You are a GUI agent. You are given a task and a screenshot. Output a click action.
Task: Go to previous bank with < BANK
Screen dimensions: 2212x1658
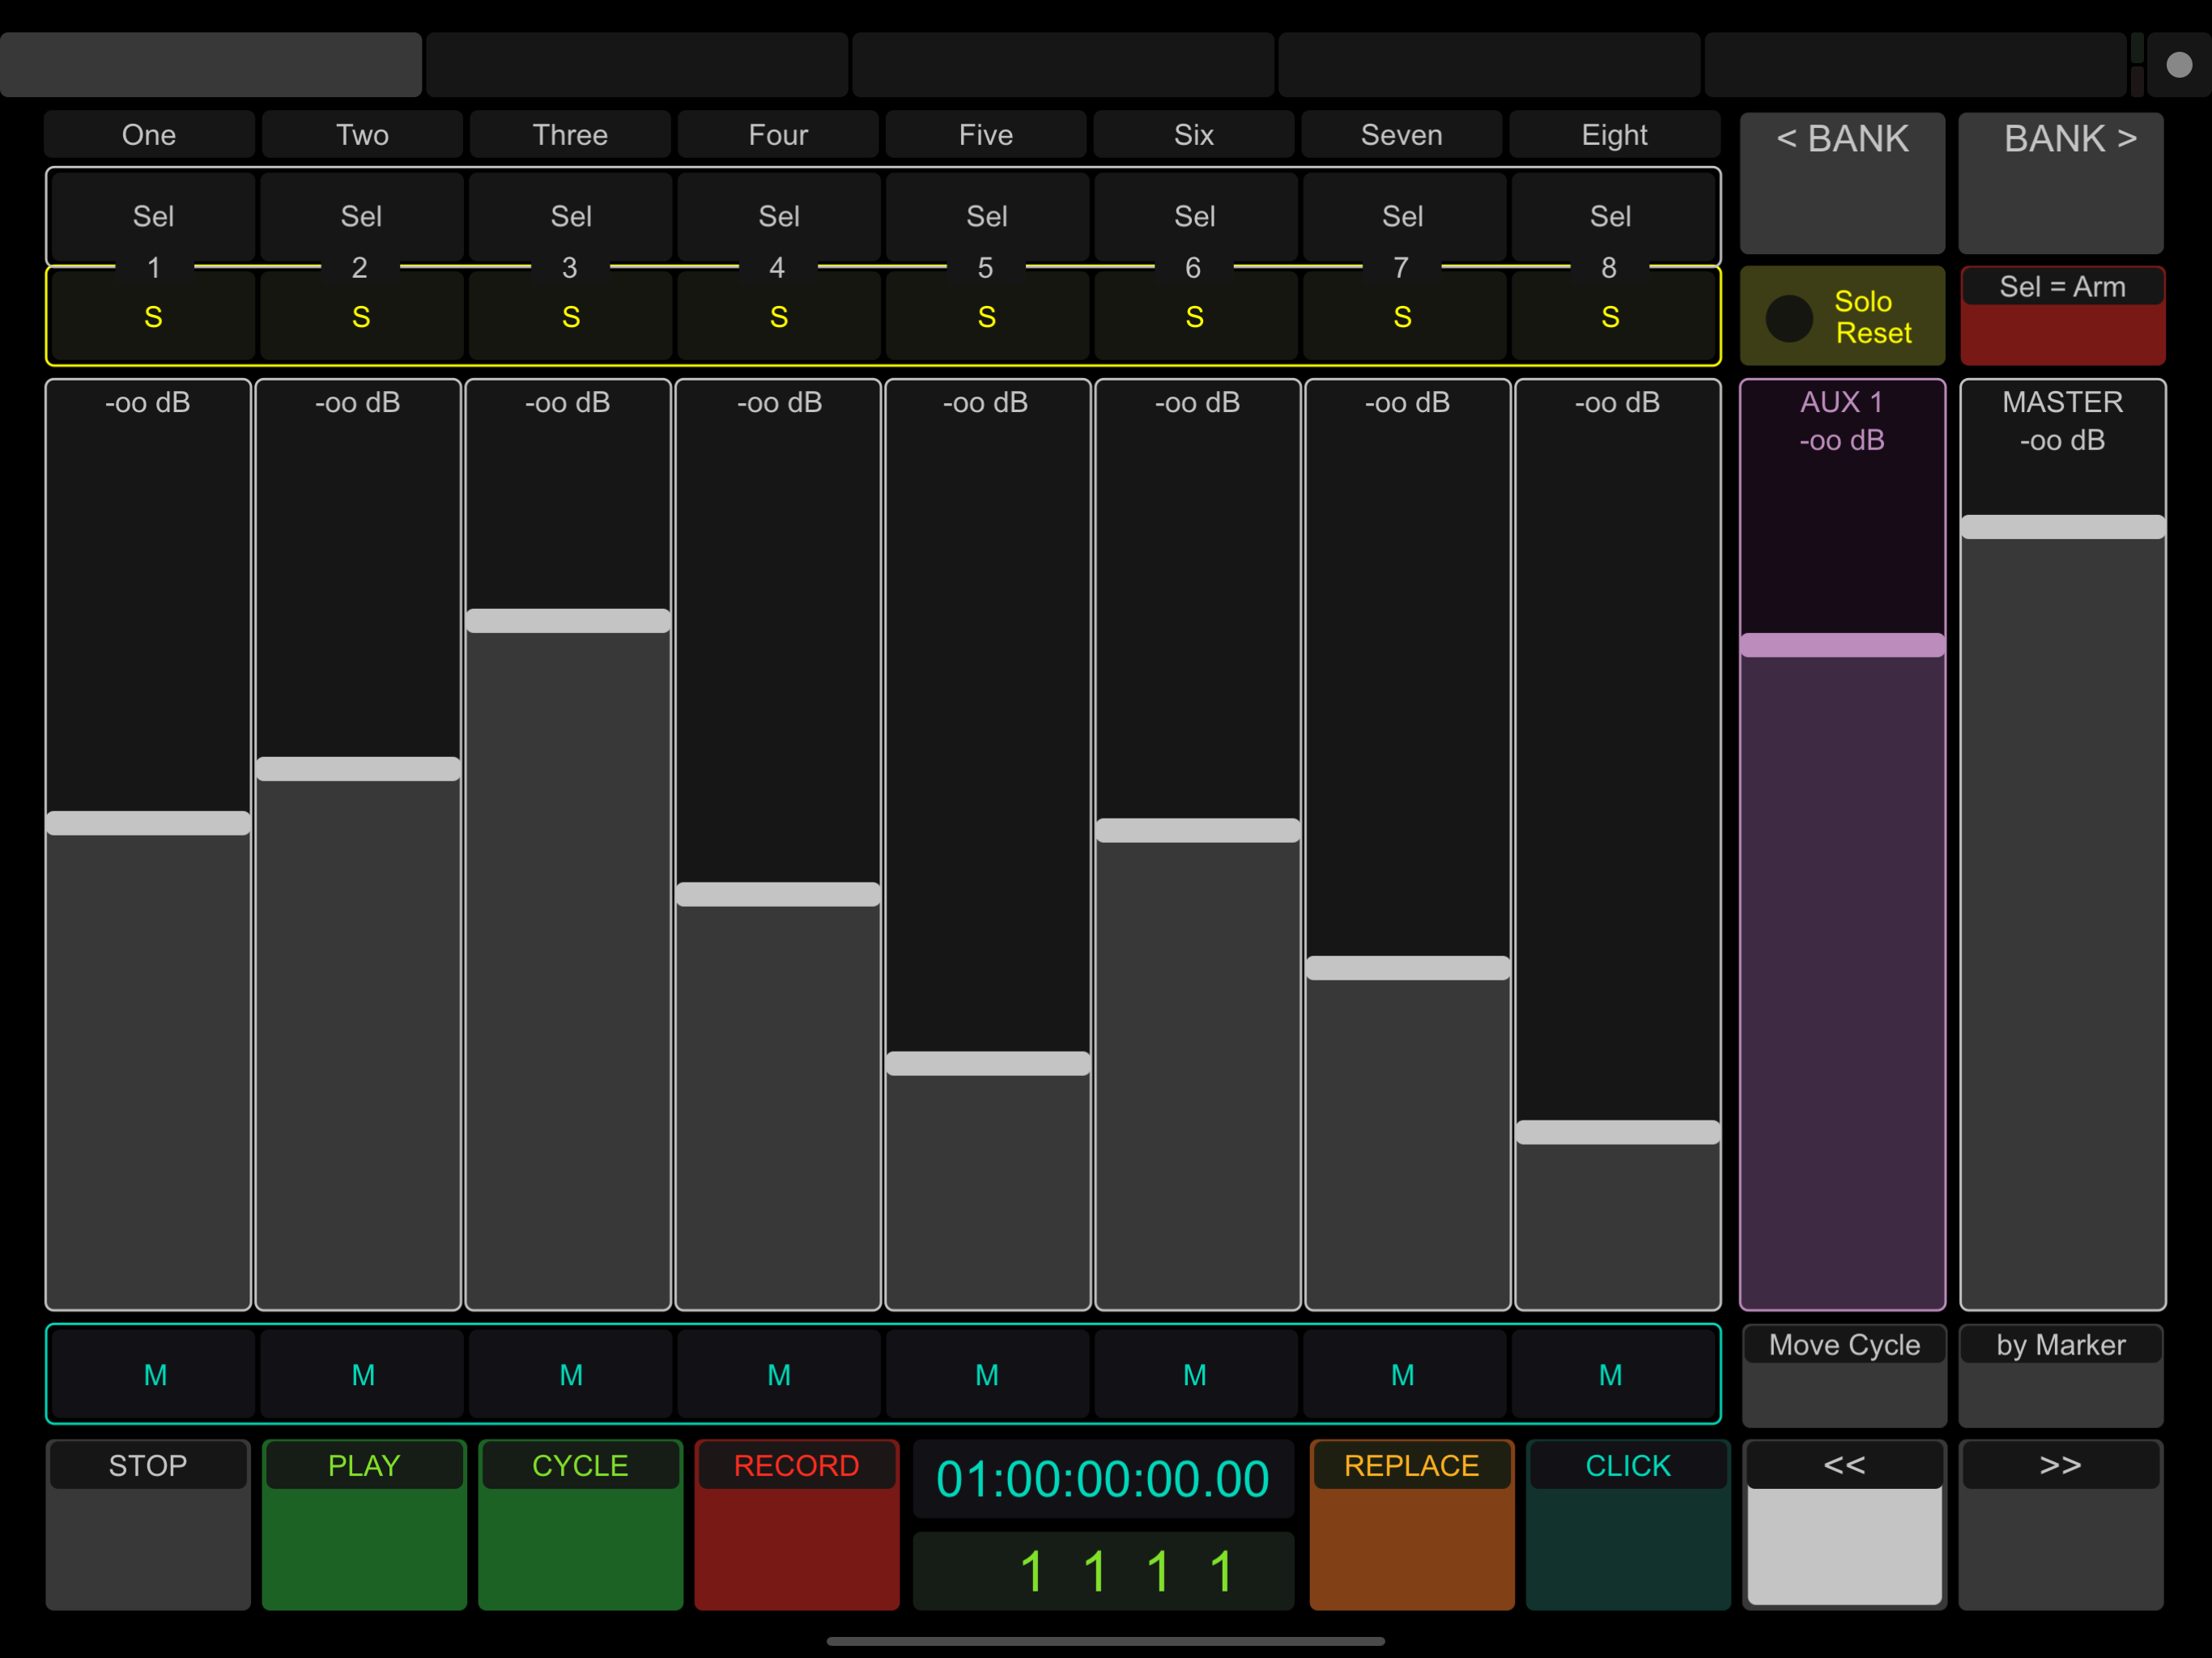click(1842, 182)
